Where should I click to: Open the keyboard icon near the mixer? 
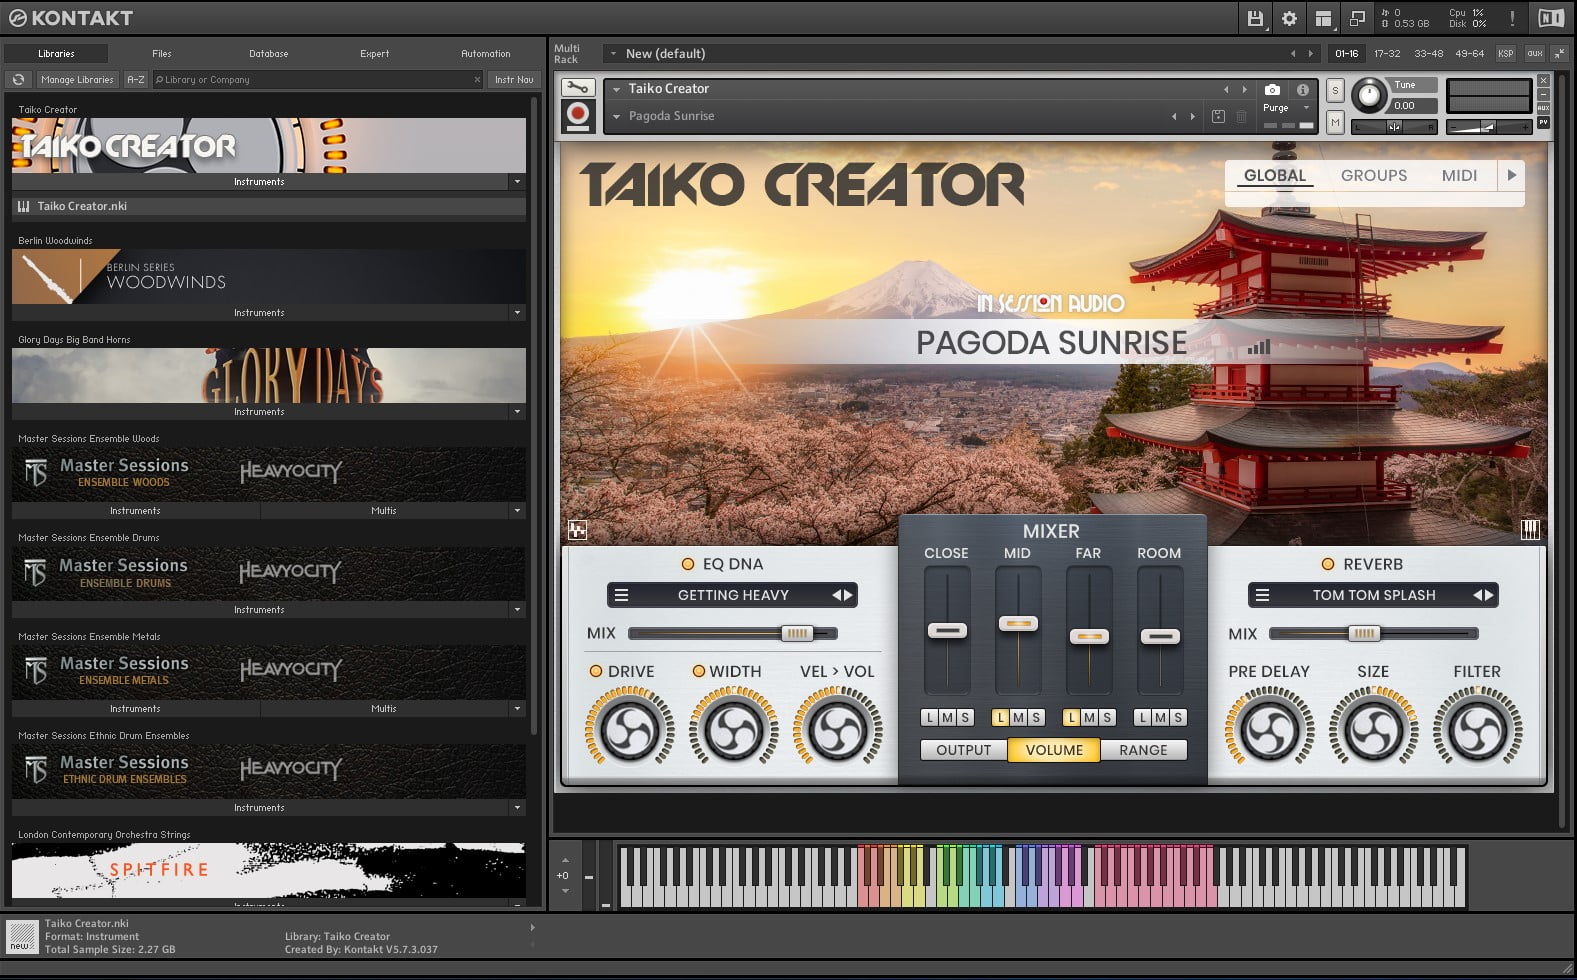(x=1530, y=530)
